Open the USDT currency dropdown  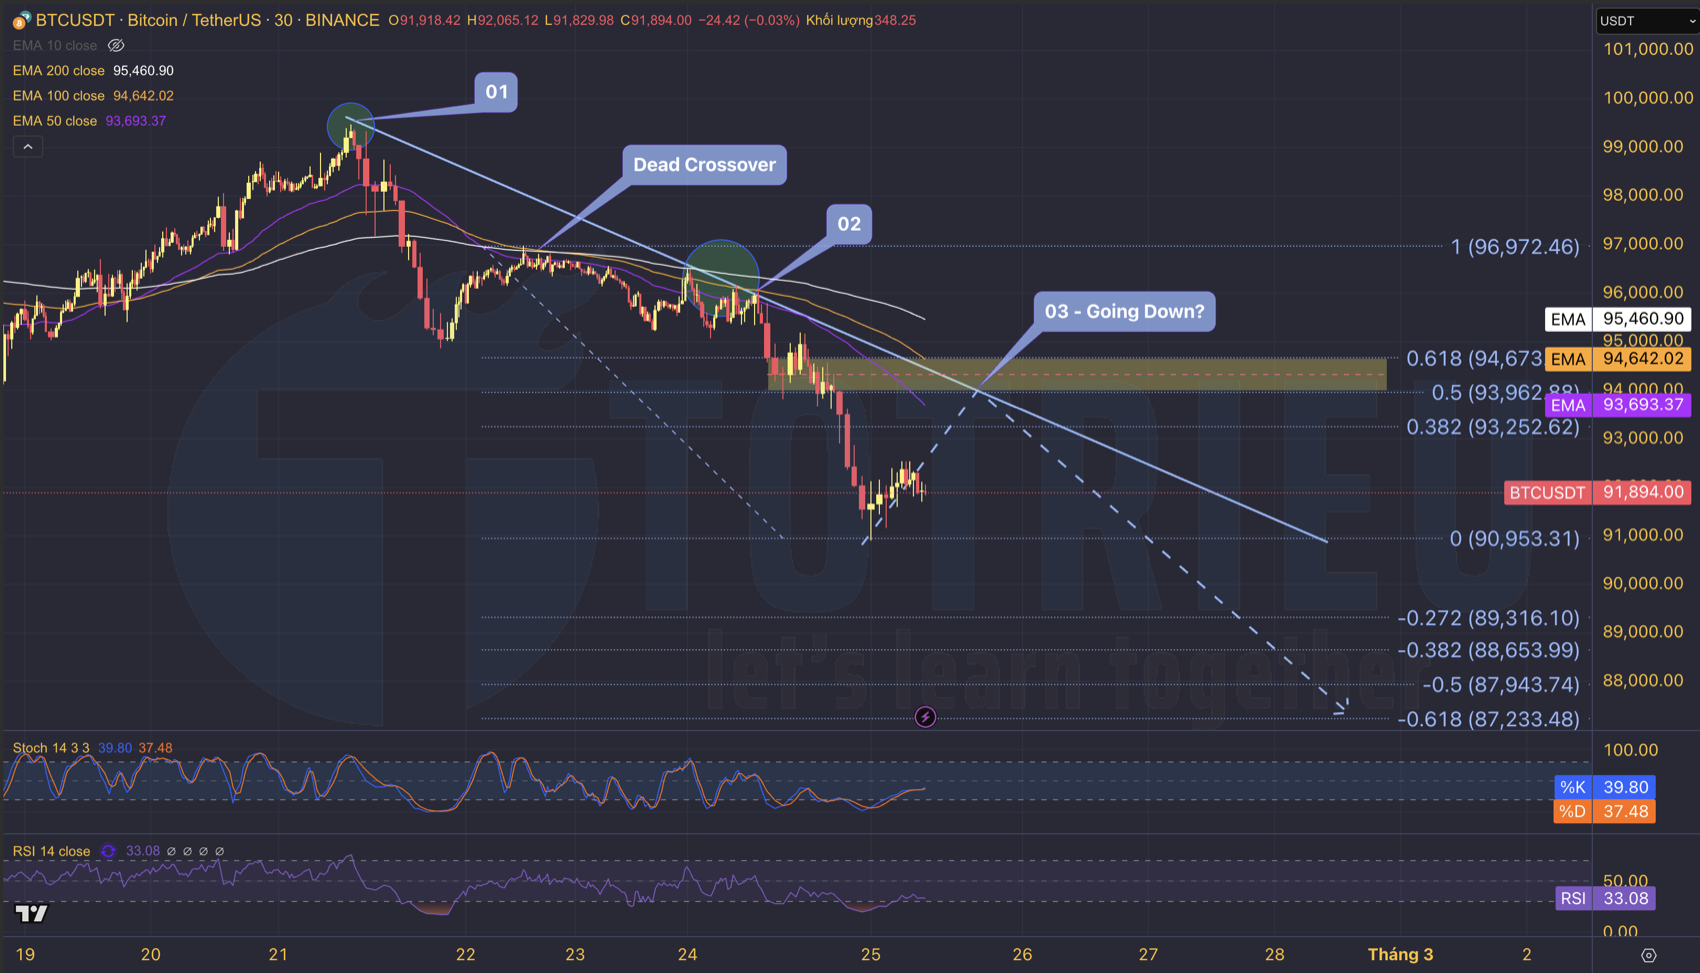(1646, 21)
